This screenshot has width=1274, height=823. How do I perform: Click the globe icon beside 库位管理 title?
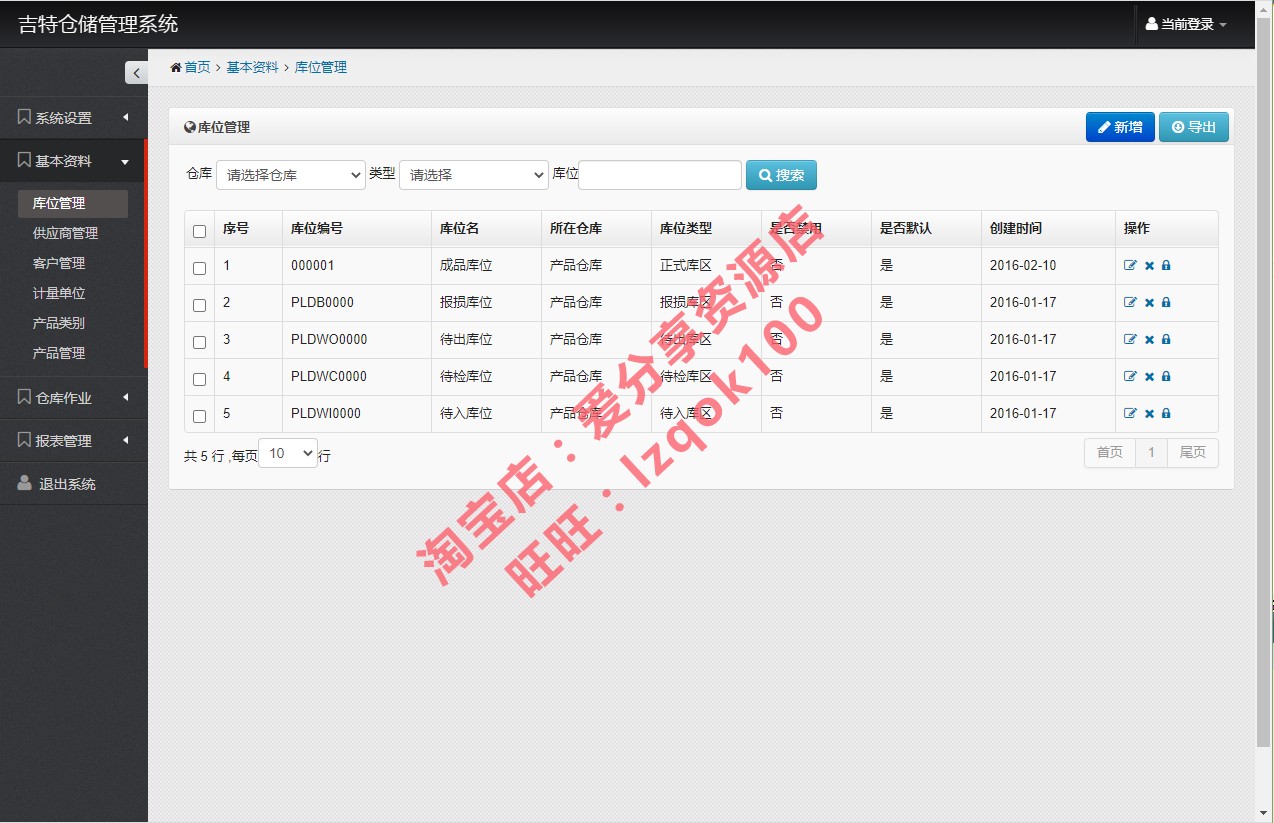(190, 127)
